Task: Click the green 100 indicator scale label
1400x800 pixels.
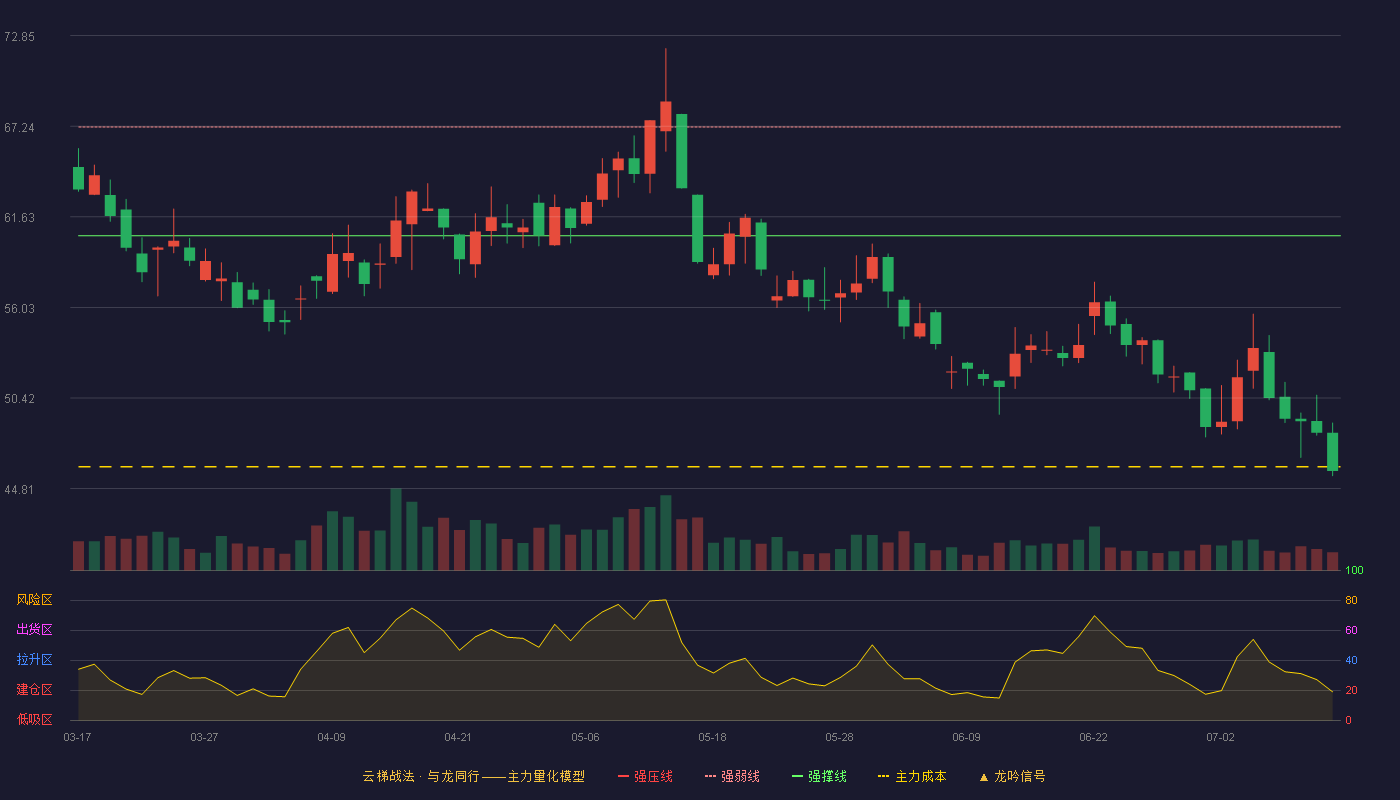Action: pos(1354,570)
